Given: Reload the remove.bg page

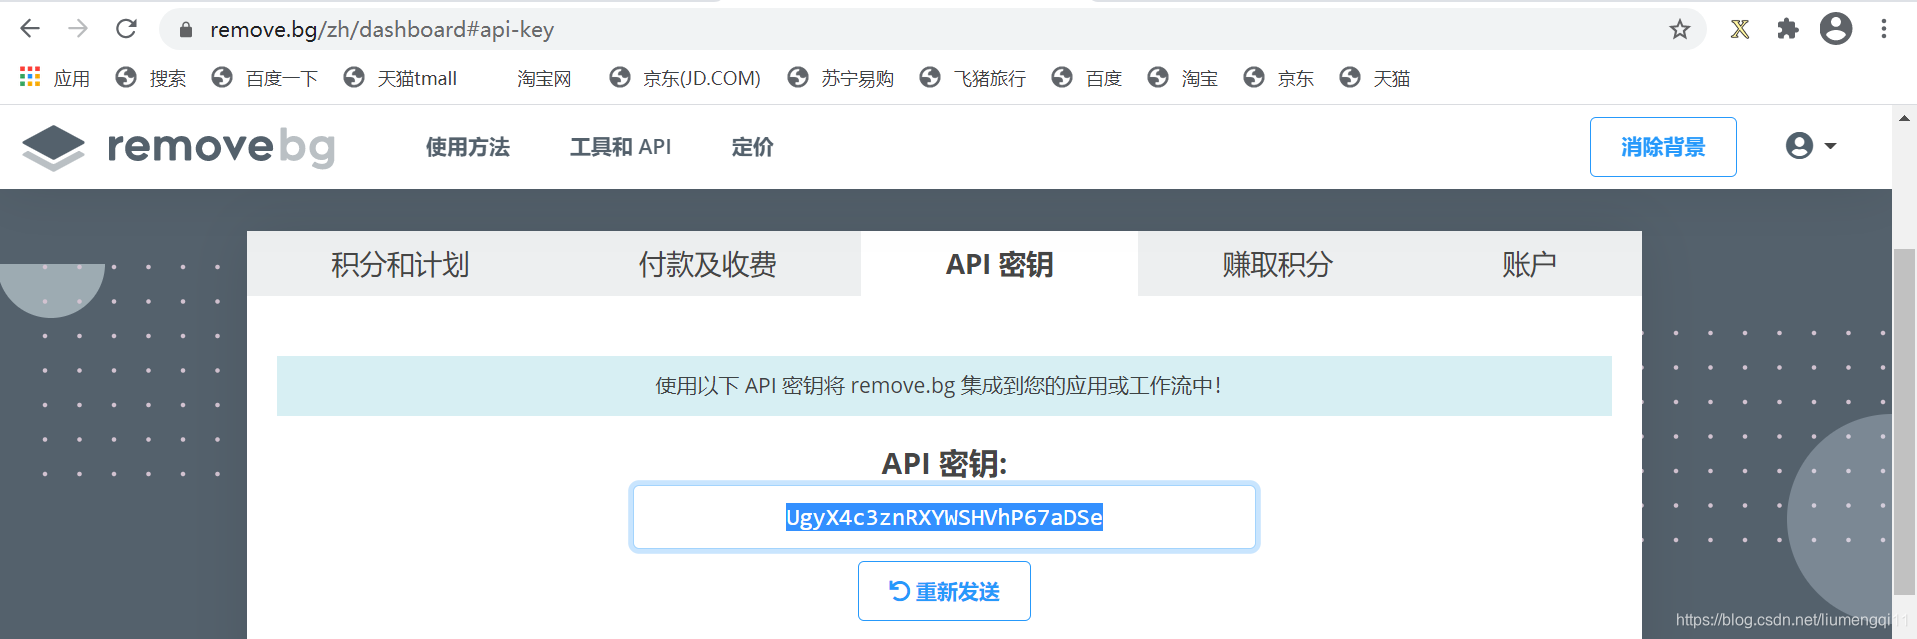Looking at the screenshot, I should point(126,29).
